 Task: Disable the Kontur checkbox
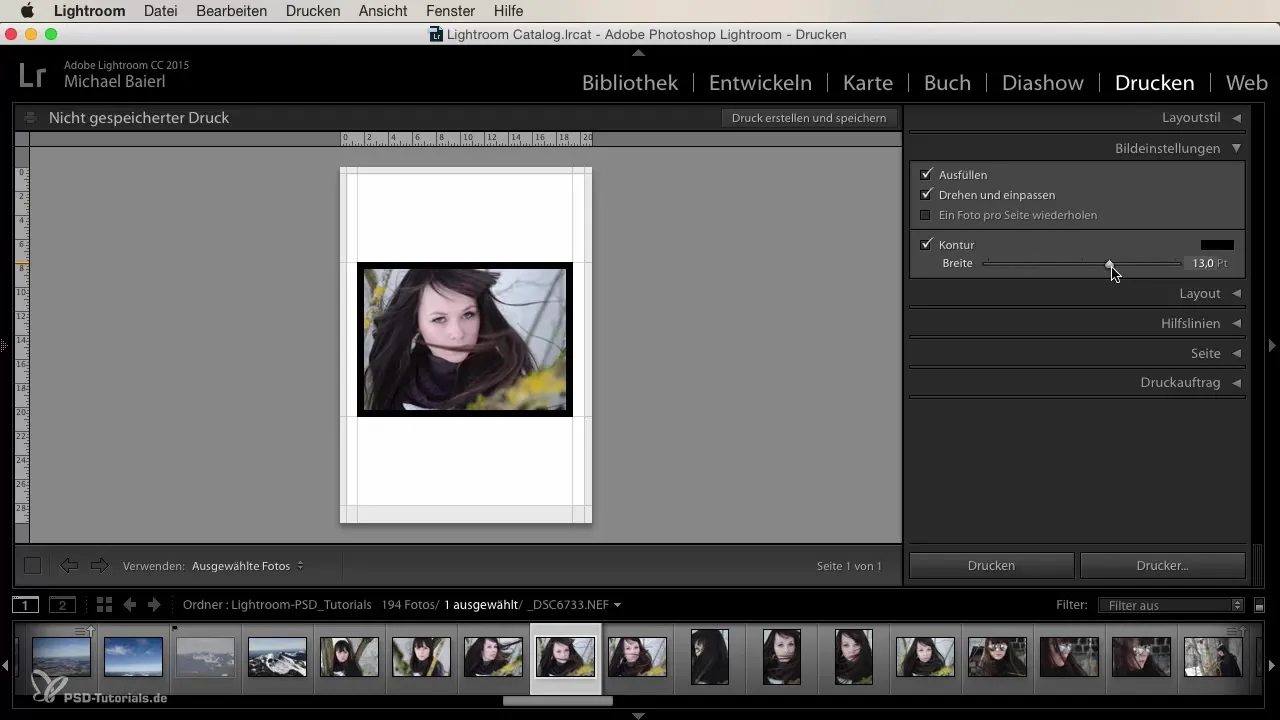click(926, 244)
